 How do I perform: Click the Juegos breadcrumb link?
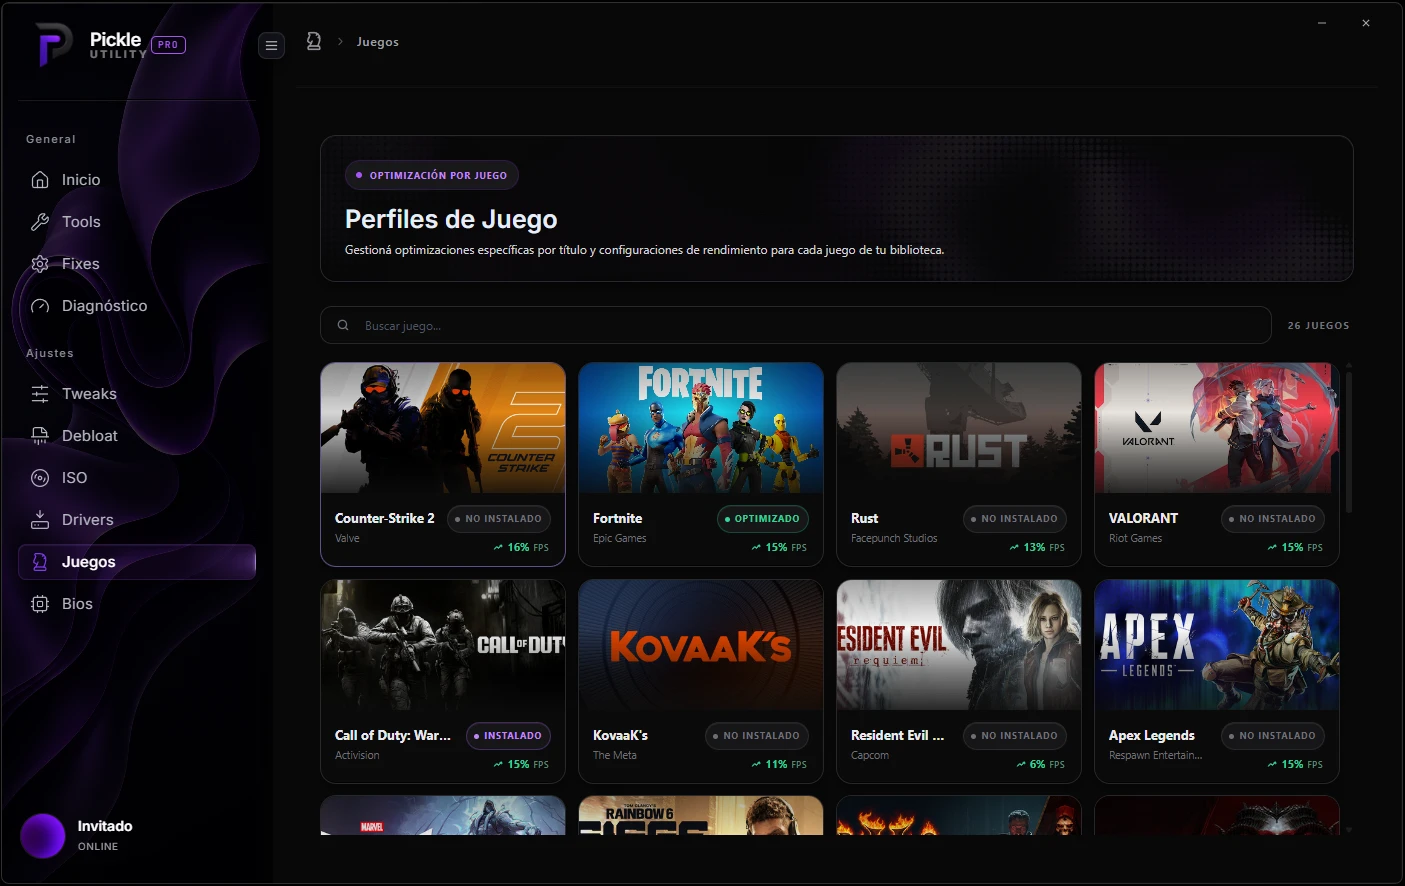click(x=378, y=42)
